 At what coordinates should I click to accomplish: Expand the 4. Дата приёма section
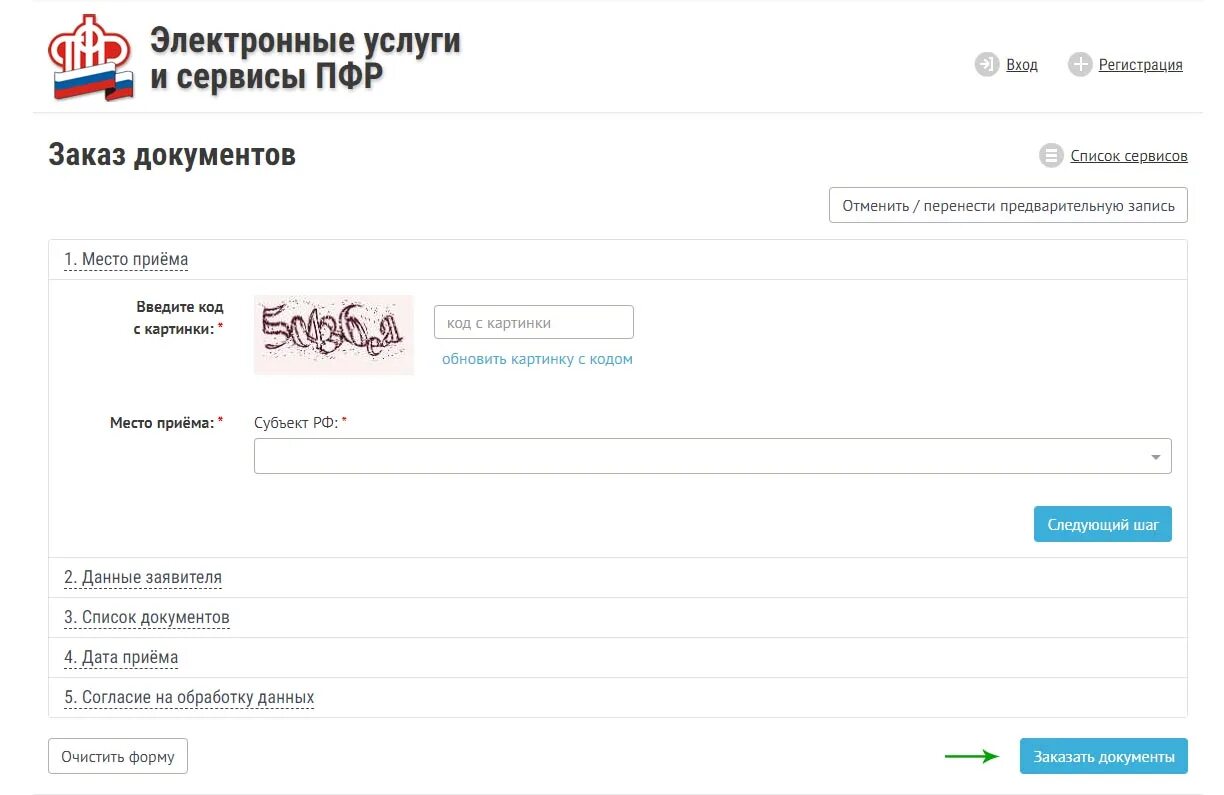click(121, 658)
